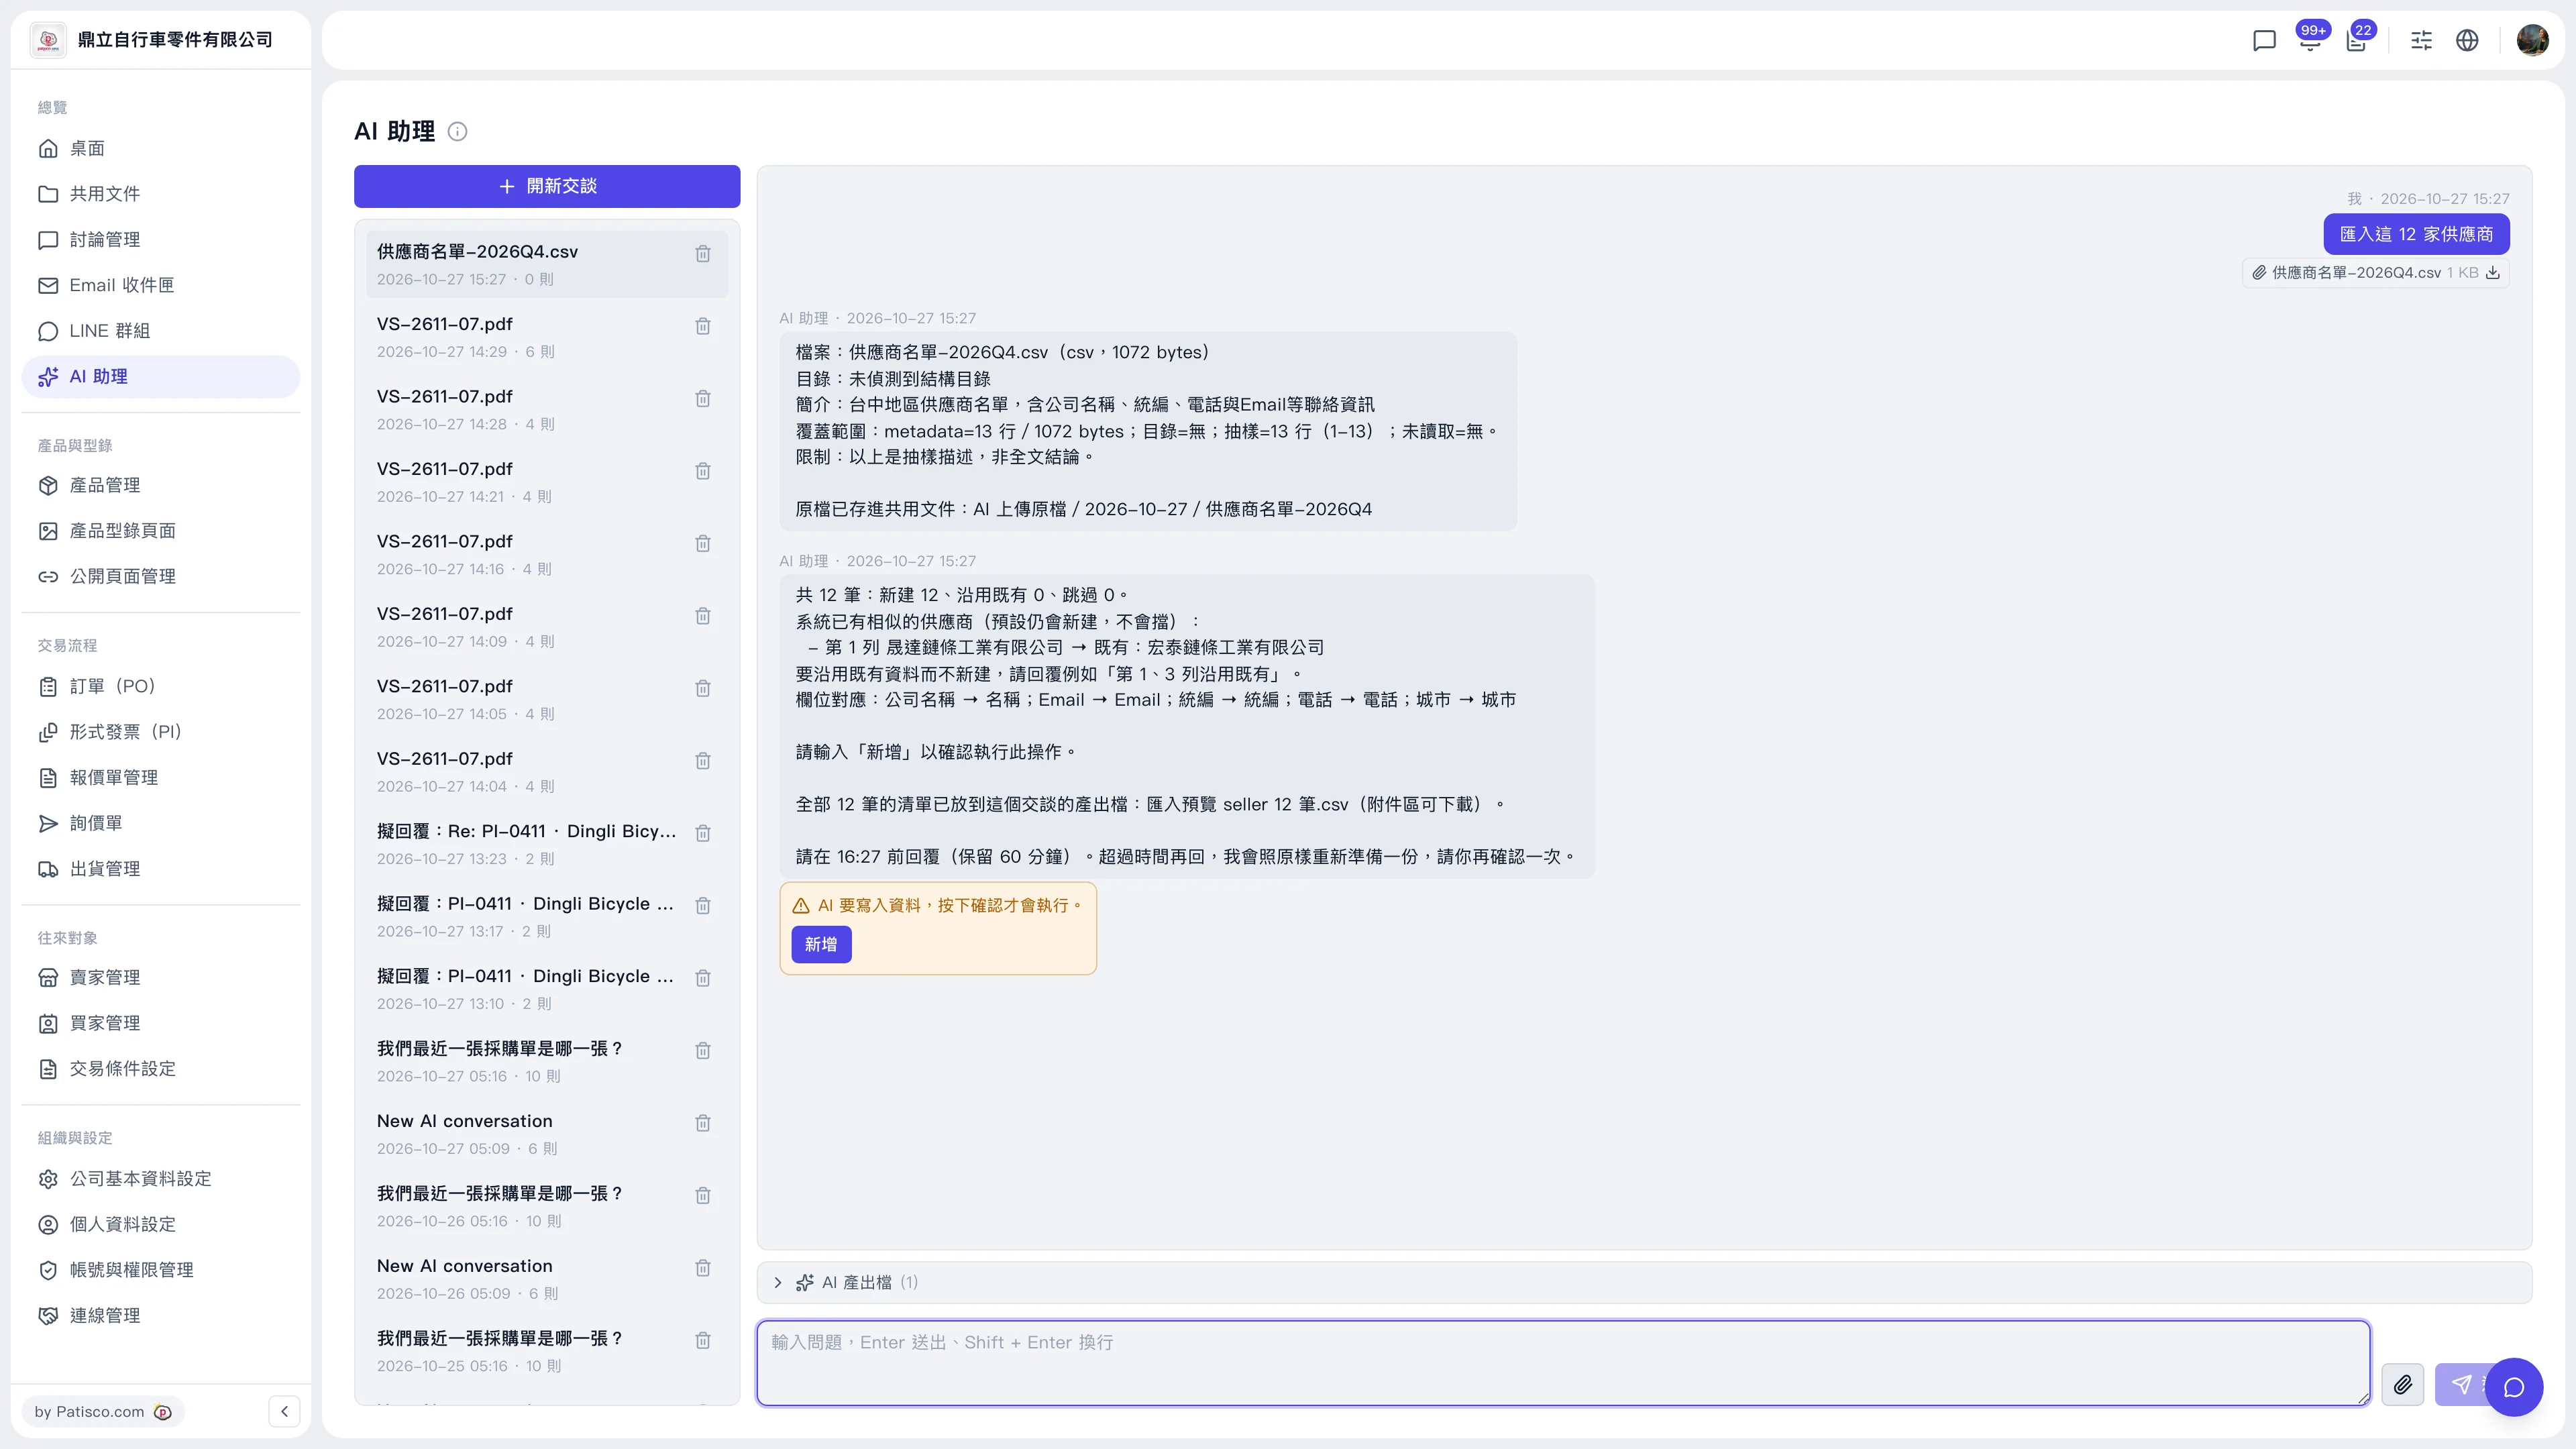Open 買家管理 in the sidebar
This screenshot has height=1449, width=2576.
coord(161,1023)
